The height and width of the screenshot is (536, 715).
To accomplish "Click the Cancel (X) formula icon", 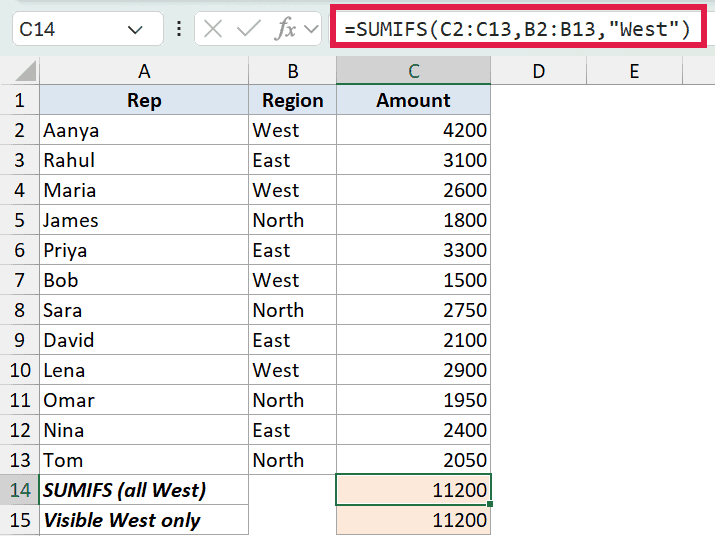I will pyautogui.click(x=213, y=30).
